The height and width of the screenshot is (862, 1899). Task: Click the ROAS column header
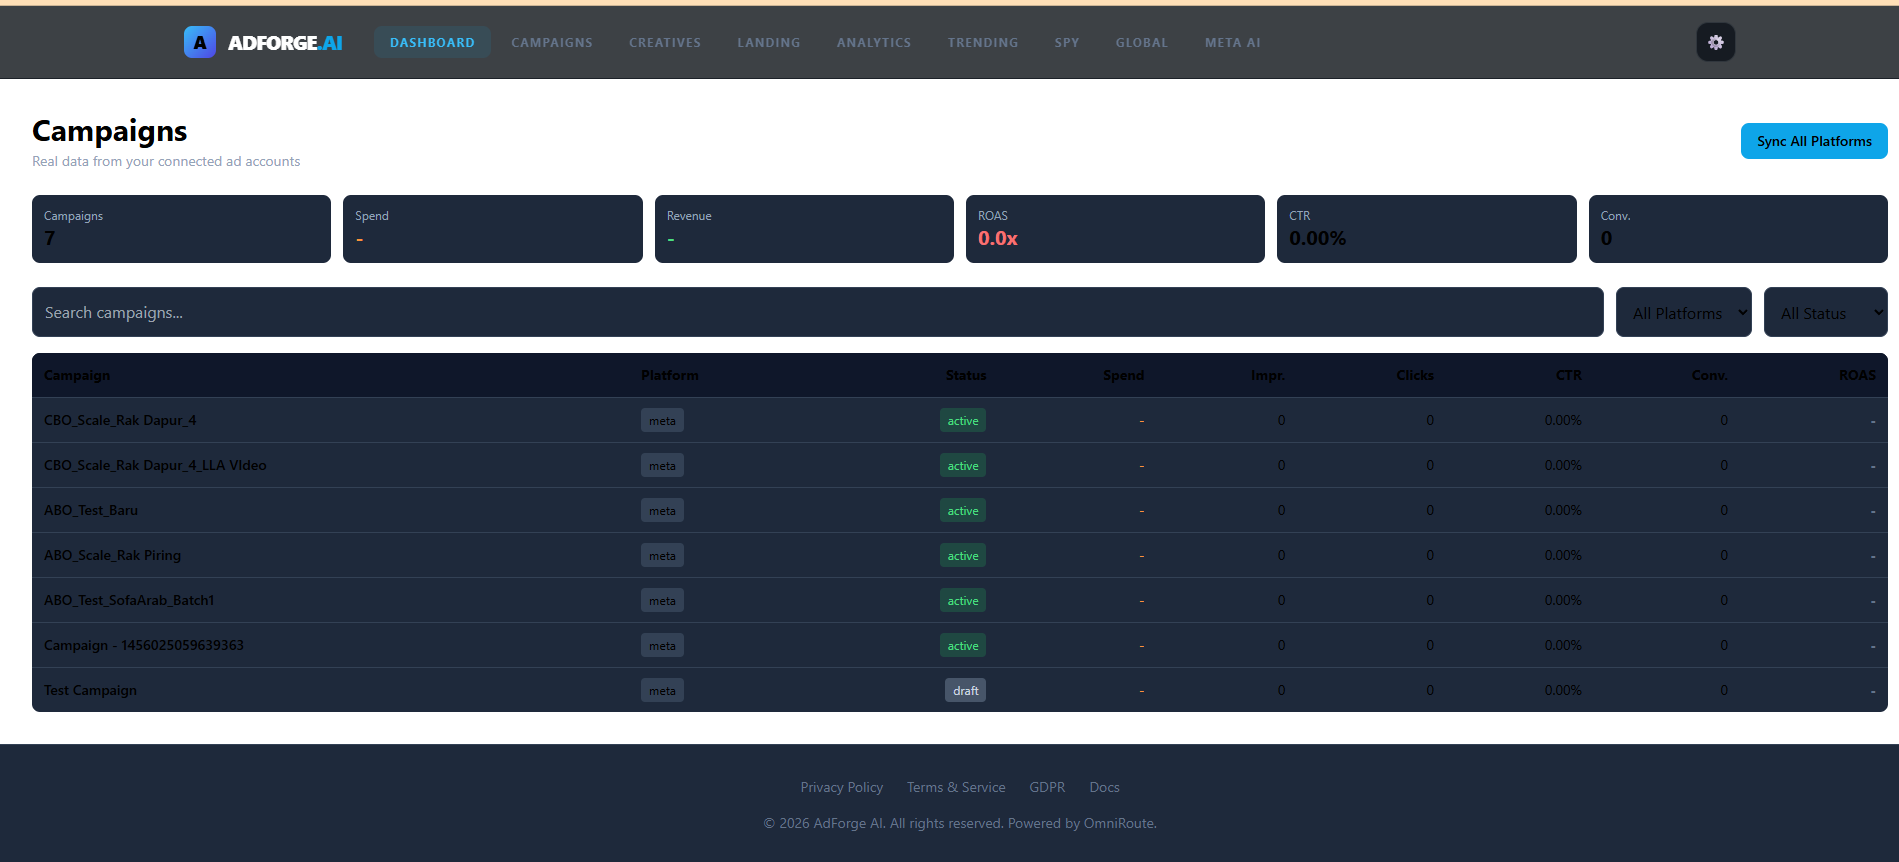(x=1857, y=375)
